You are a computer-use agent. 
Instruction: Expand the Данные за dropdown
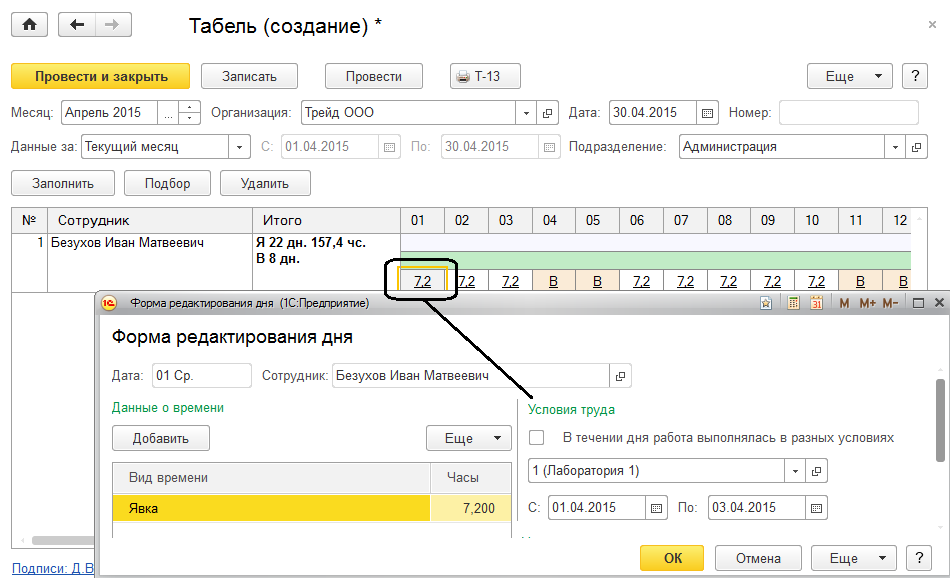[239, 147]
